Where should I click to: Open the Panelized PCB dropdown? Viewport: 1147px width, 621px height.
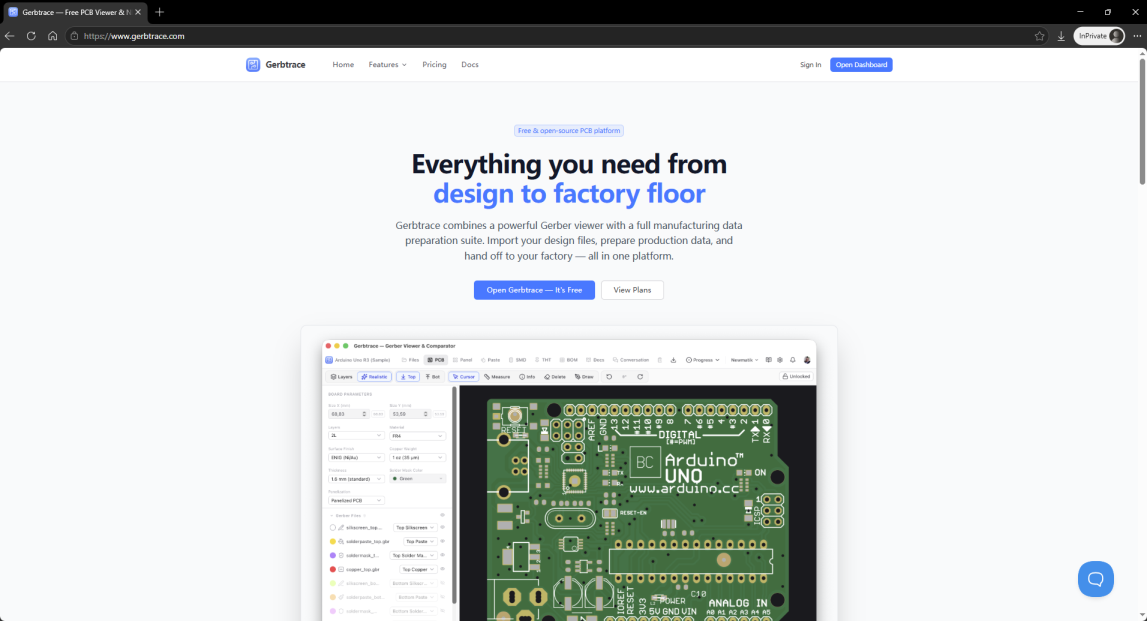click(x=356, y=500)
